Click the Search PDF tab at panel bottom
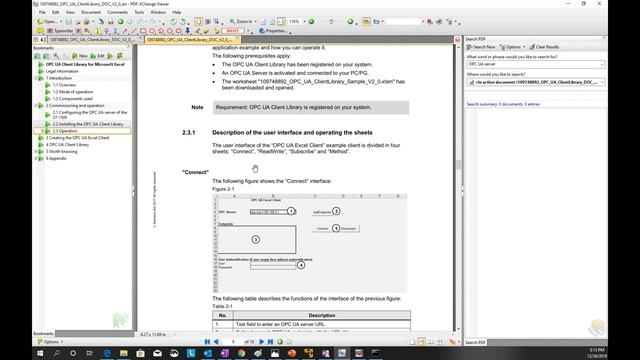Viewport: 640px width, 360px height. tap(475, 342)
